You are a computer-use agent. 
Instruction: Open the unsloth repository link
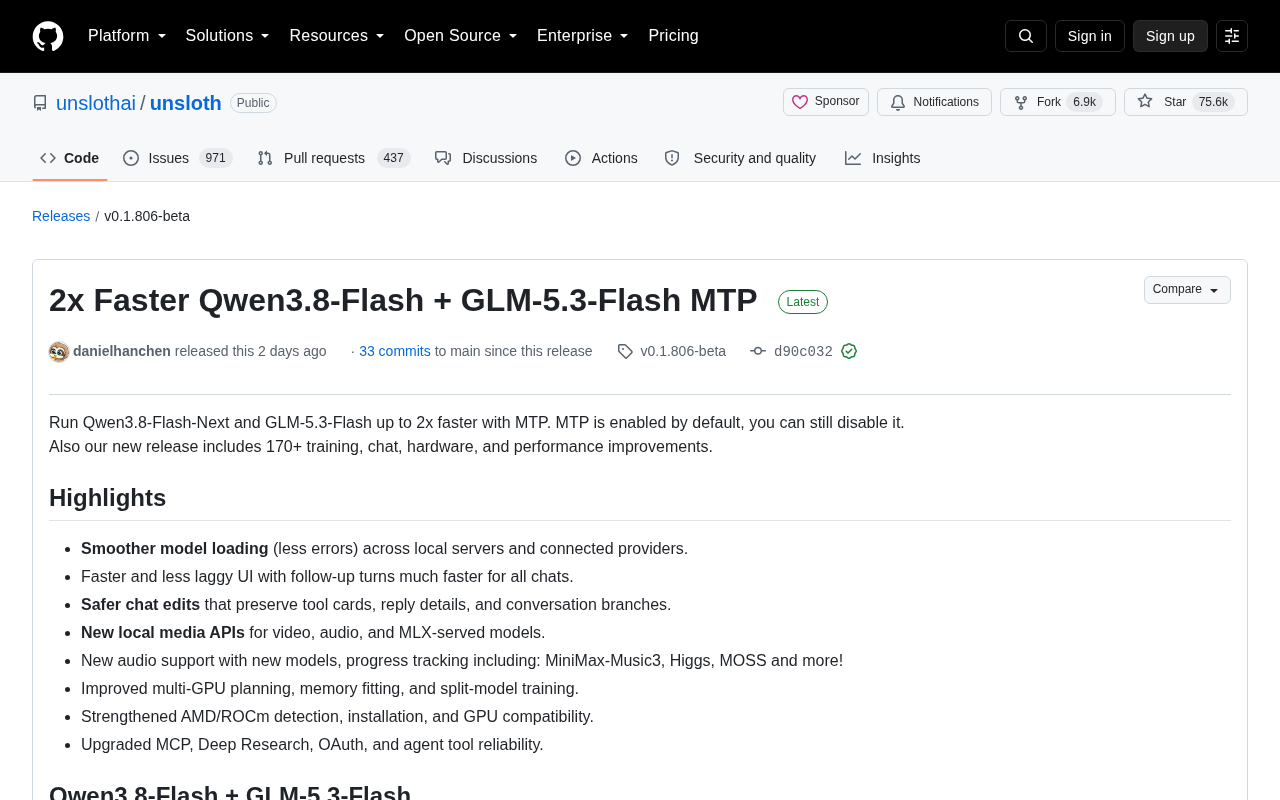coord(186,103)
